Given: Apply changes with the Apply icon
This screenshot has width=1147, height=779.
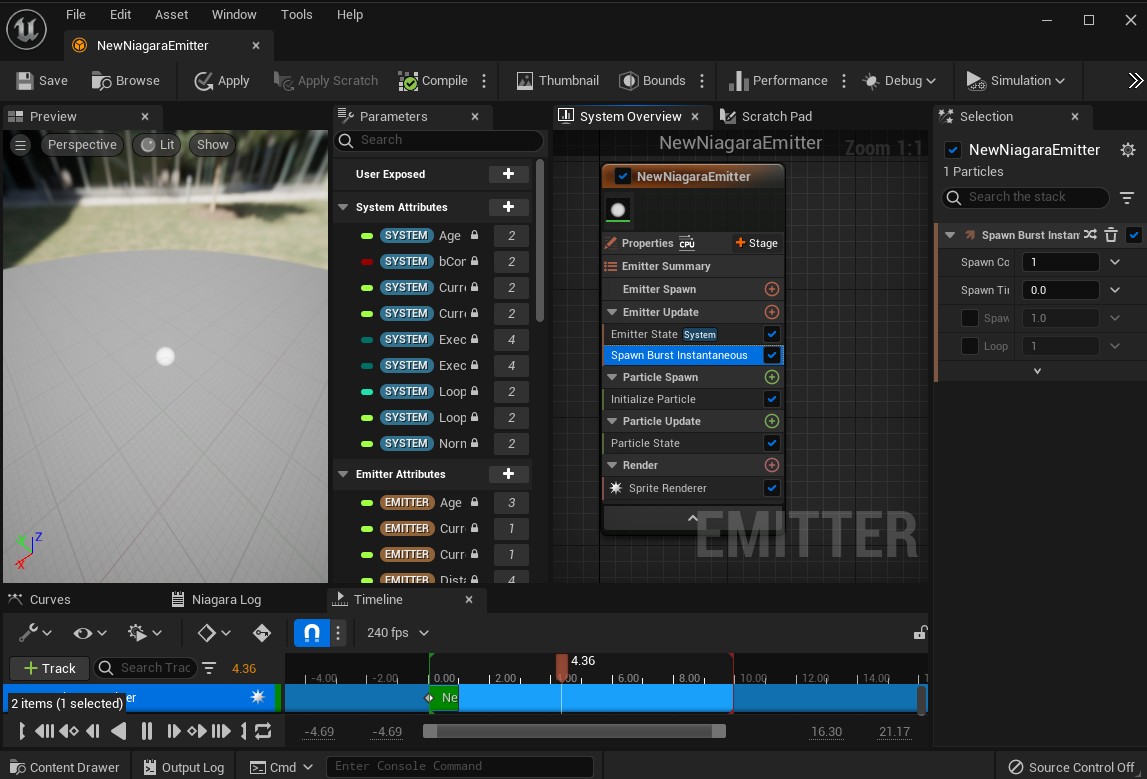Looking at the screenshot, I should coord(203,80).
